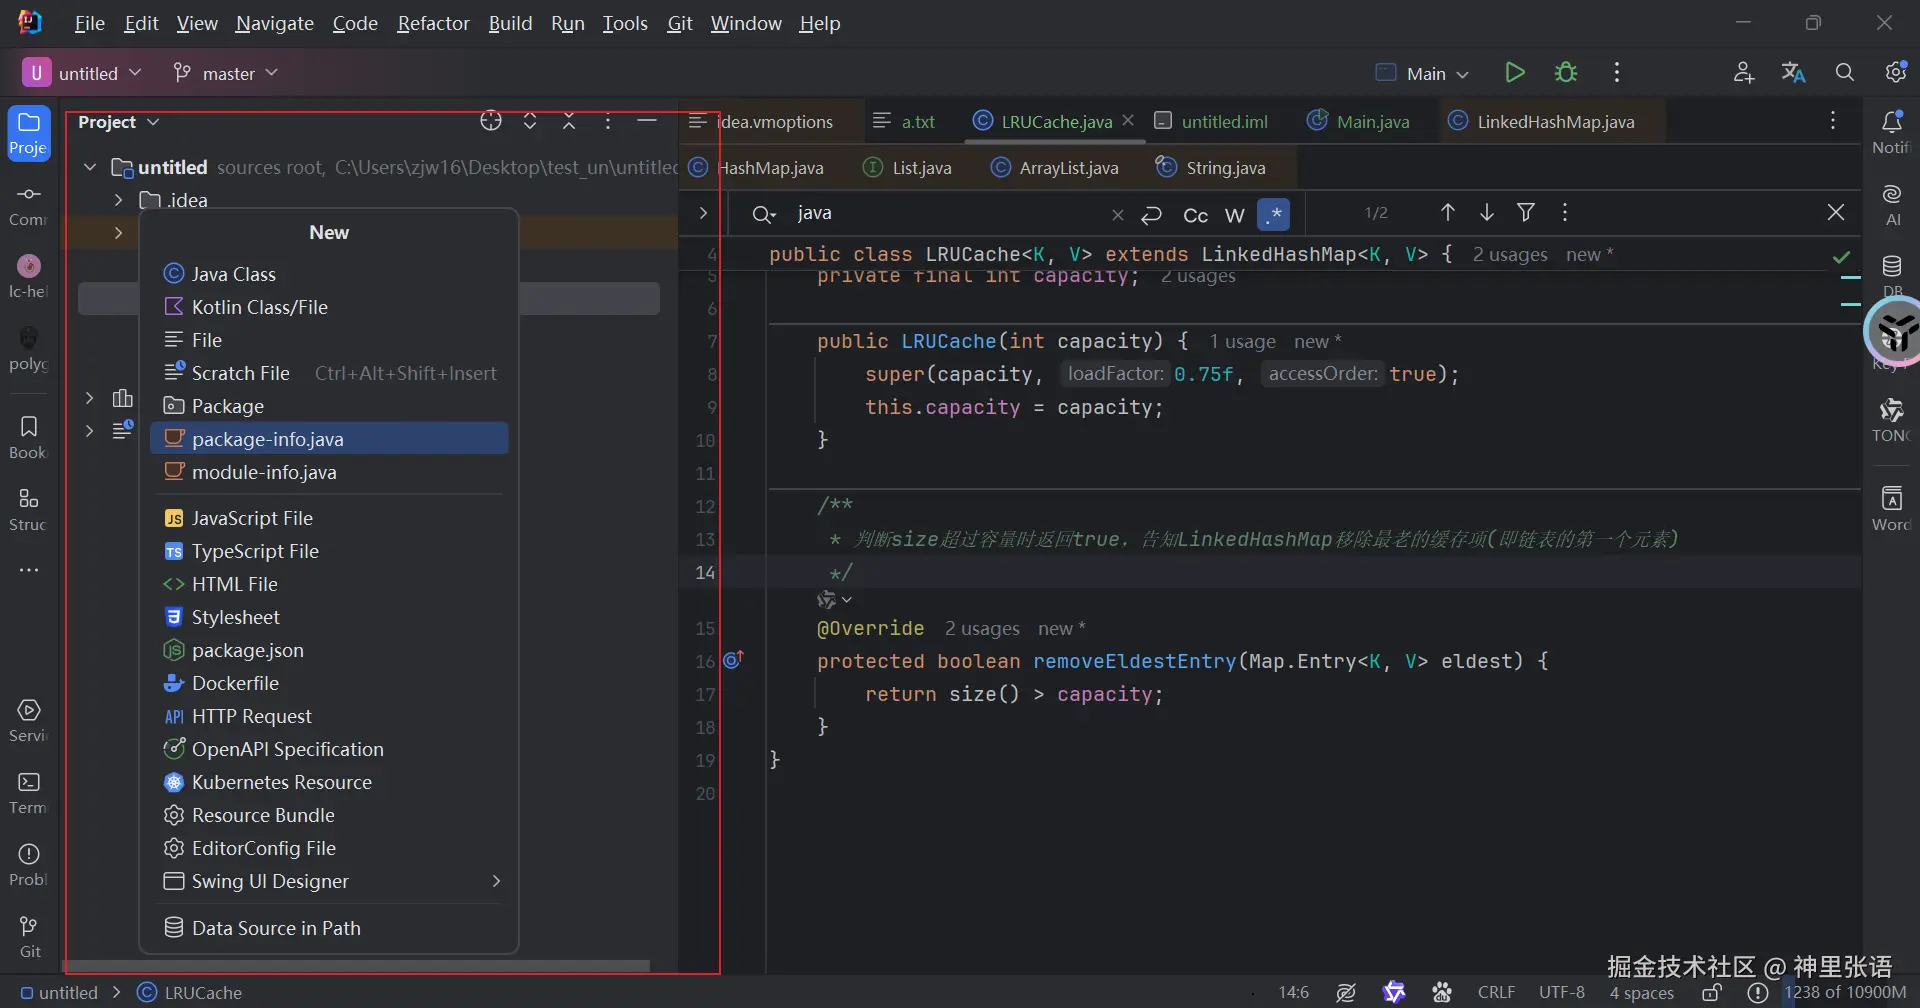Select Java Class from the New menu
The height and width of the screenshot is (1008, 1920).
coord(233,274)
